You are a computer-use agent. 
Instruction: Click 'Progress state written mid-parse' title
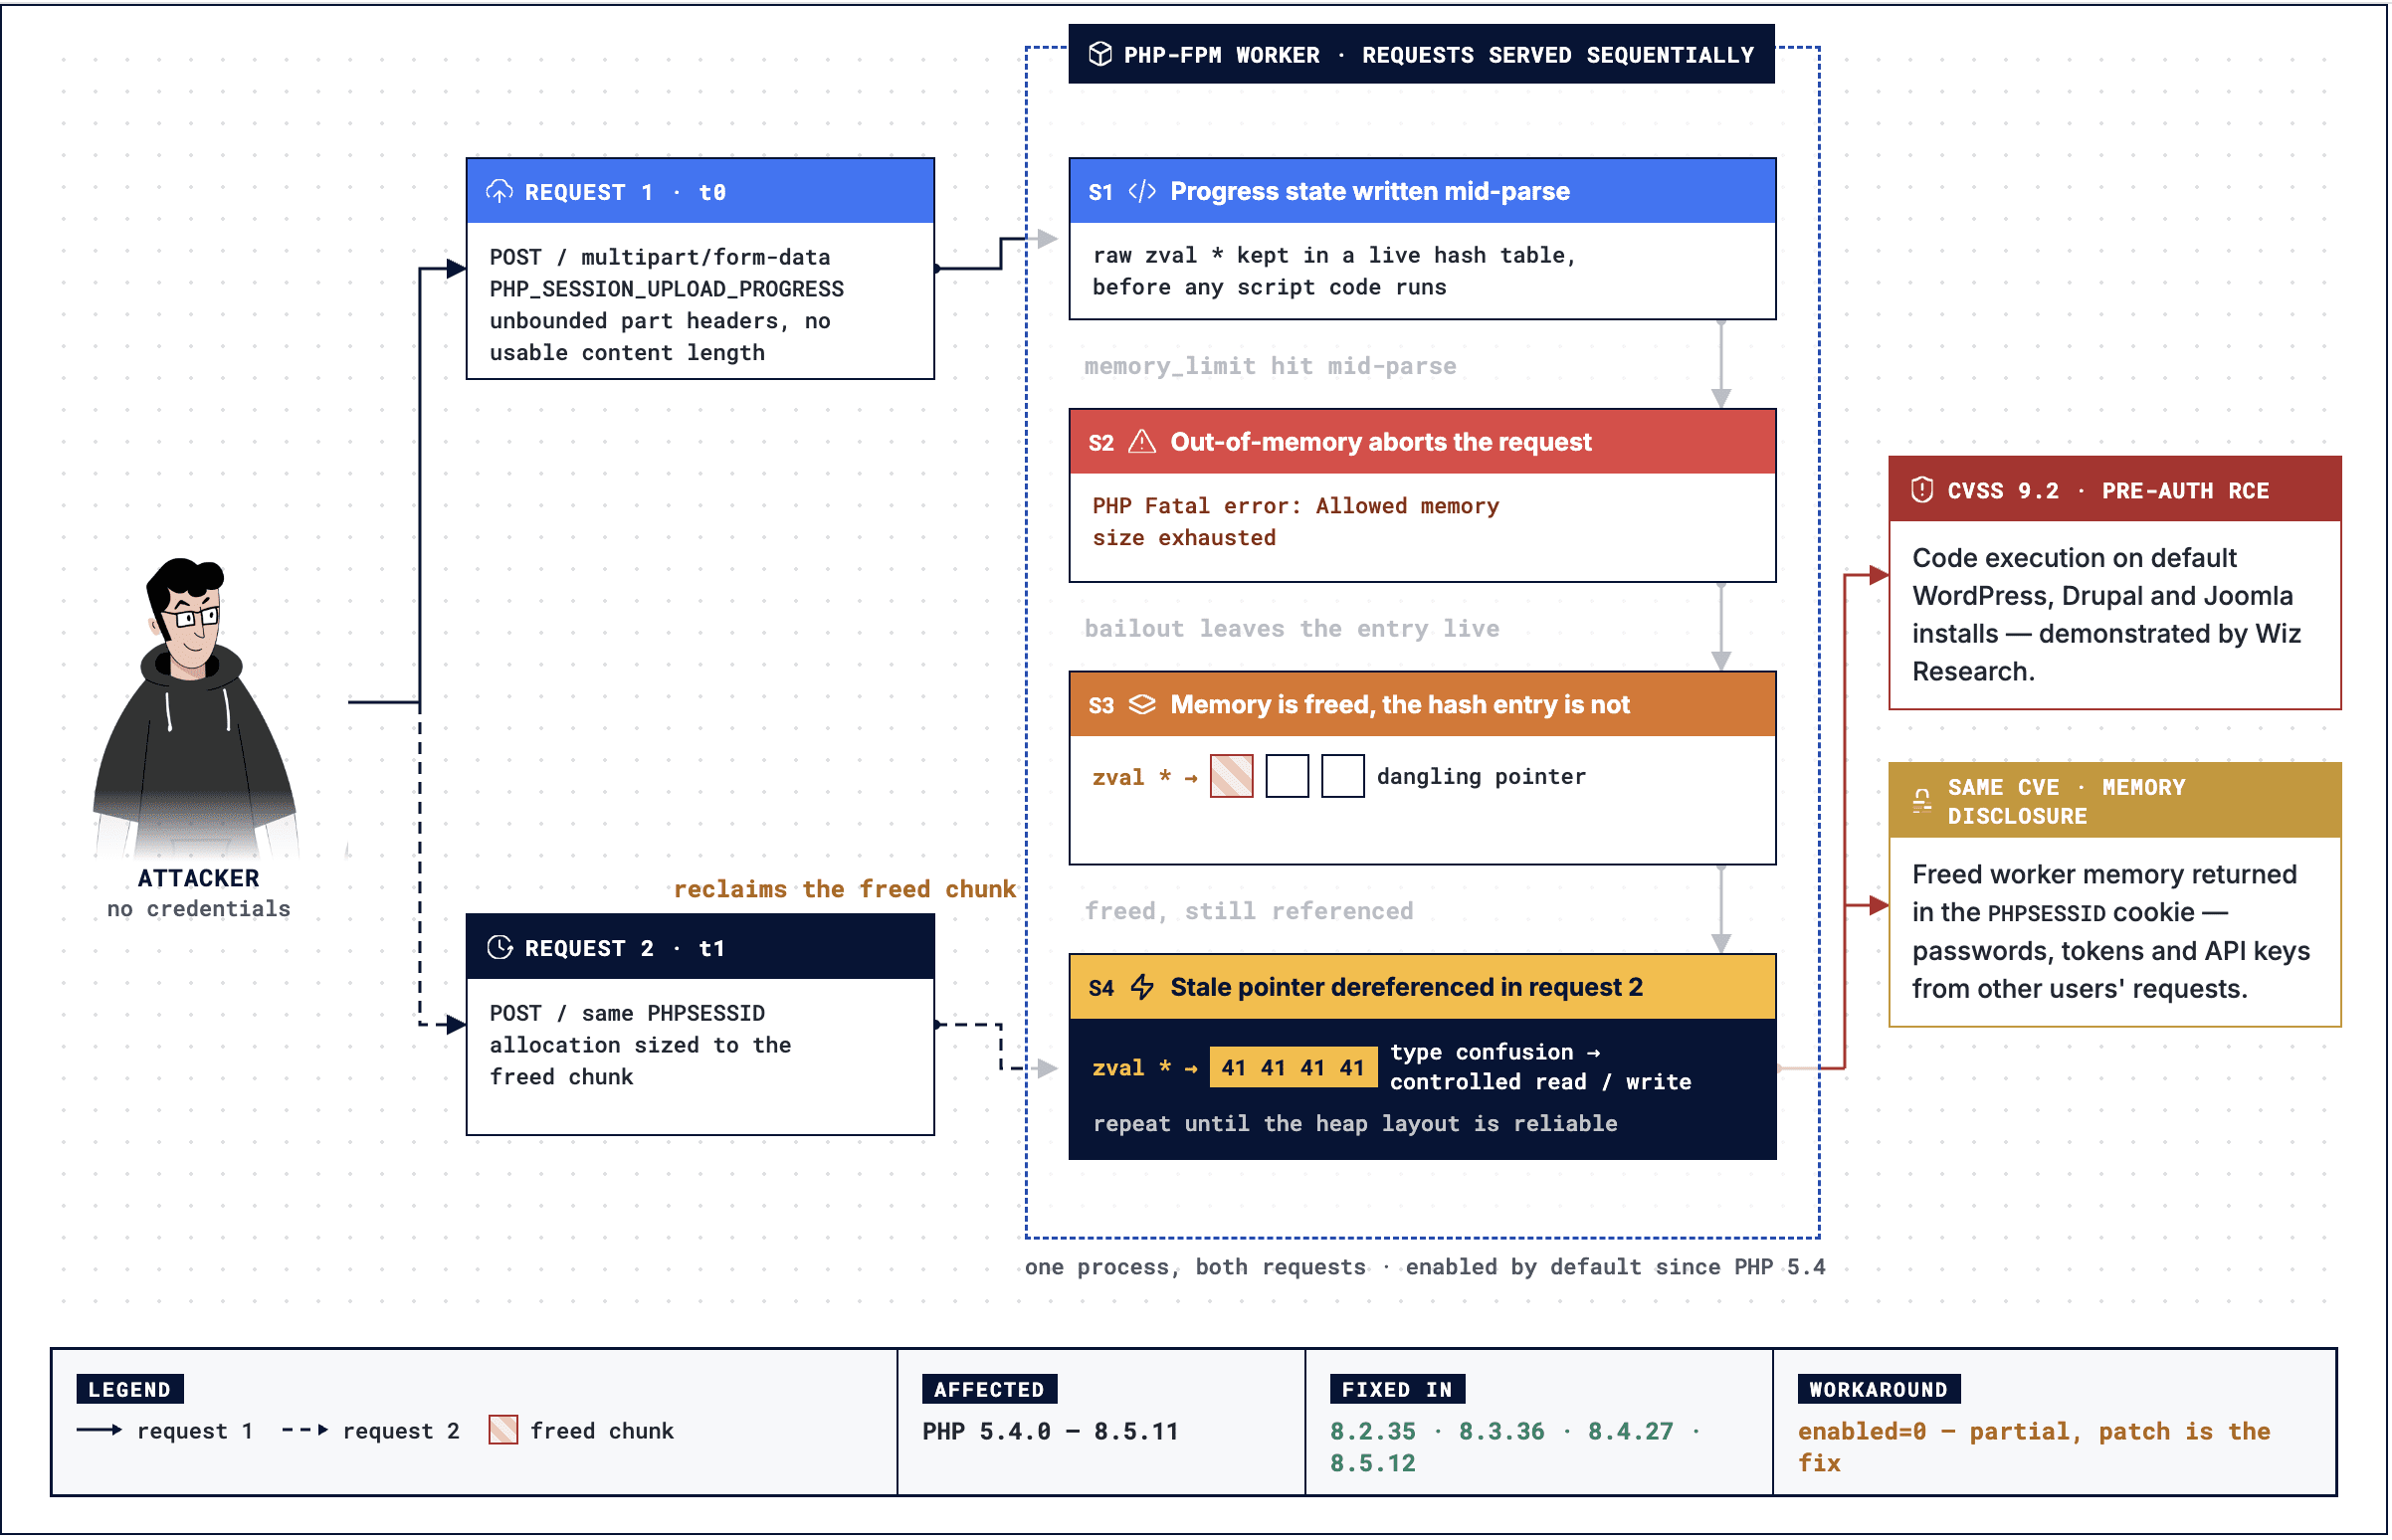click(x=1371, y=191)
